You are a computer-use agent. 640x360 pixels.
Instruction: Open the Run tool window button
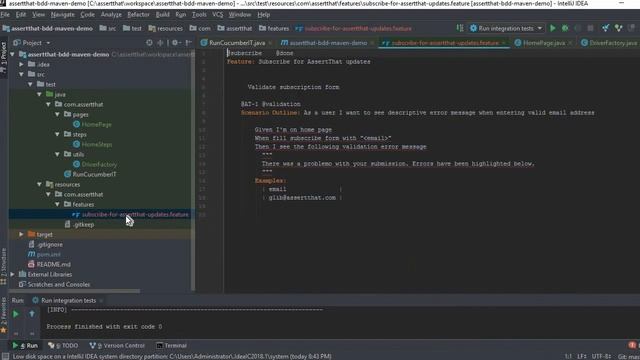tap(25, 345)
